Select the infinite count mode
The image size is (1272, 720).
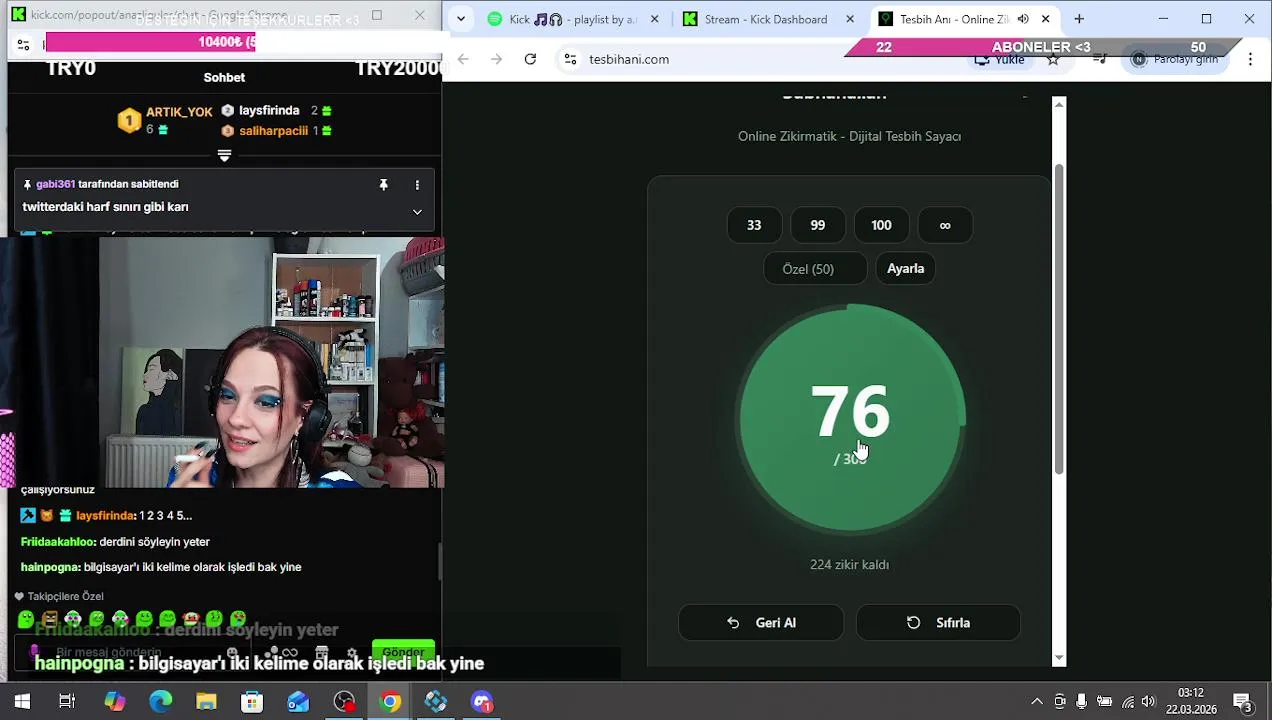click(945, 225)
